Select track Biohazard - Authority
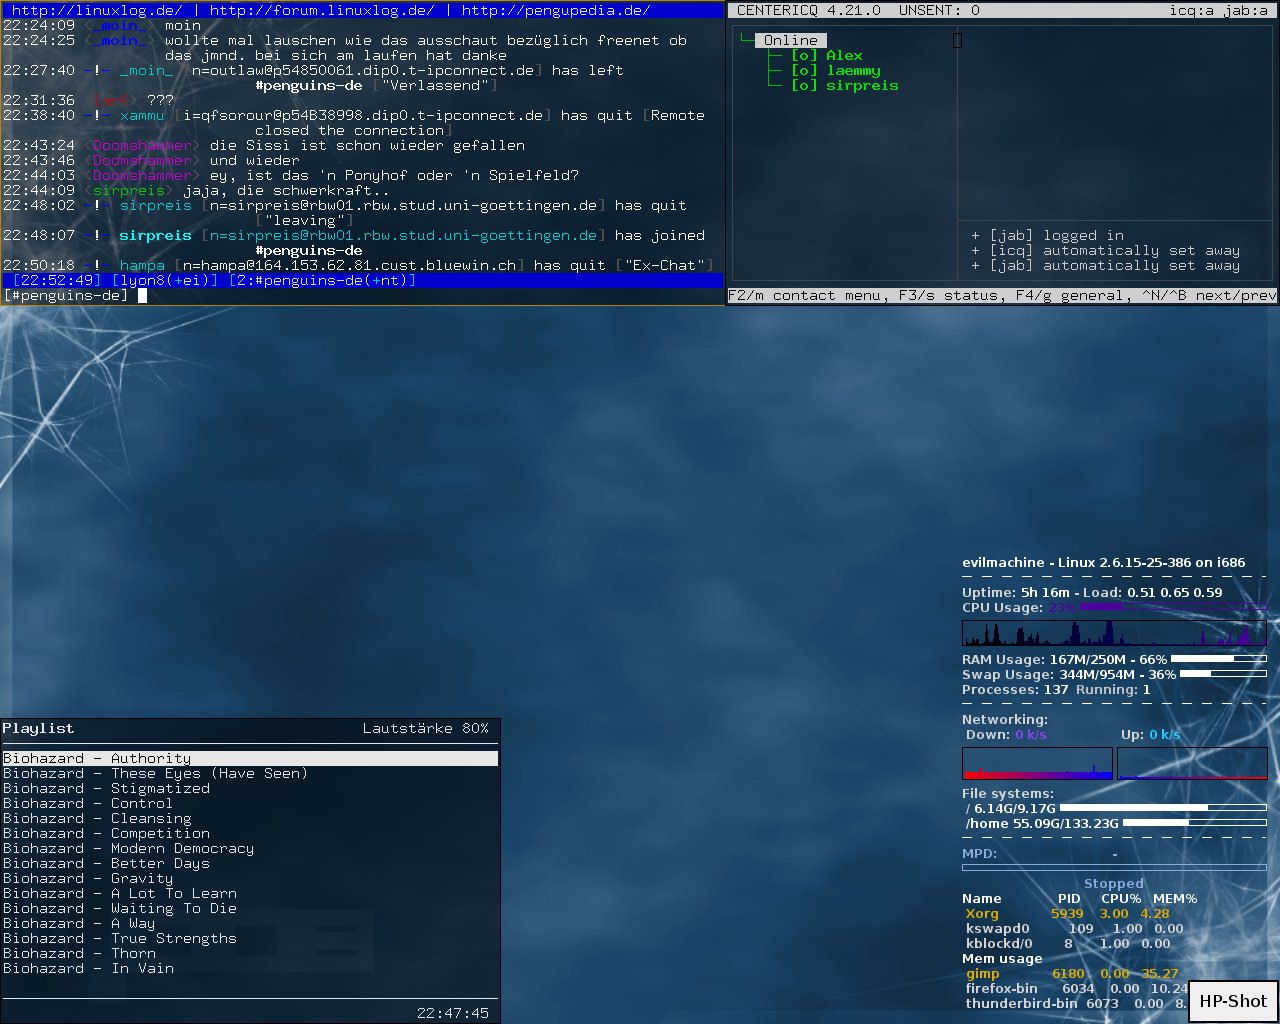 point(97,759)
